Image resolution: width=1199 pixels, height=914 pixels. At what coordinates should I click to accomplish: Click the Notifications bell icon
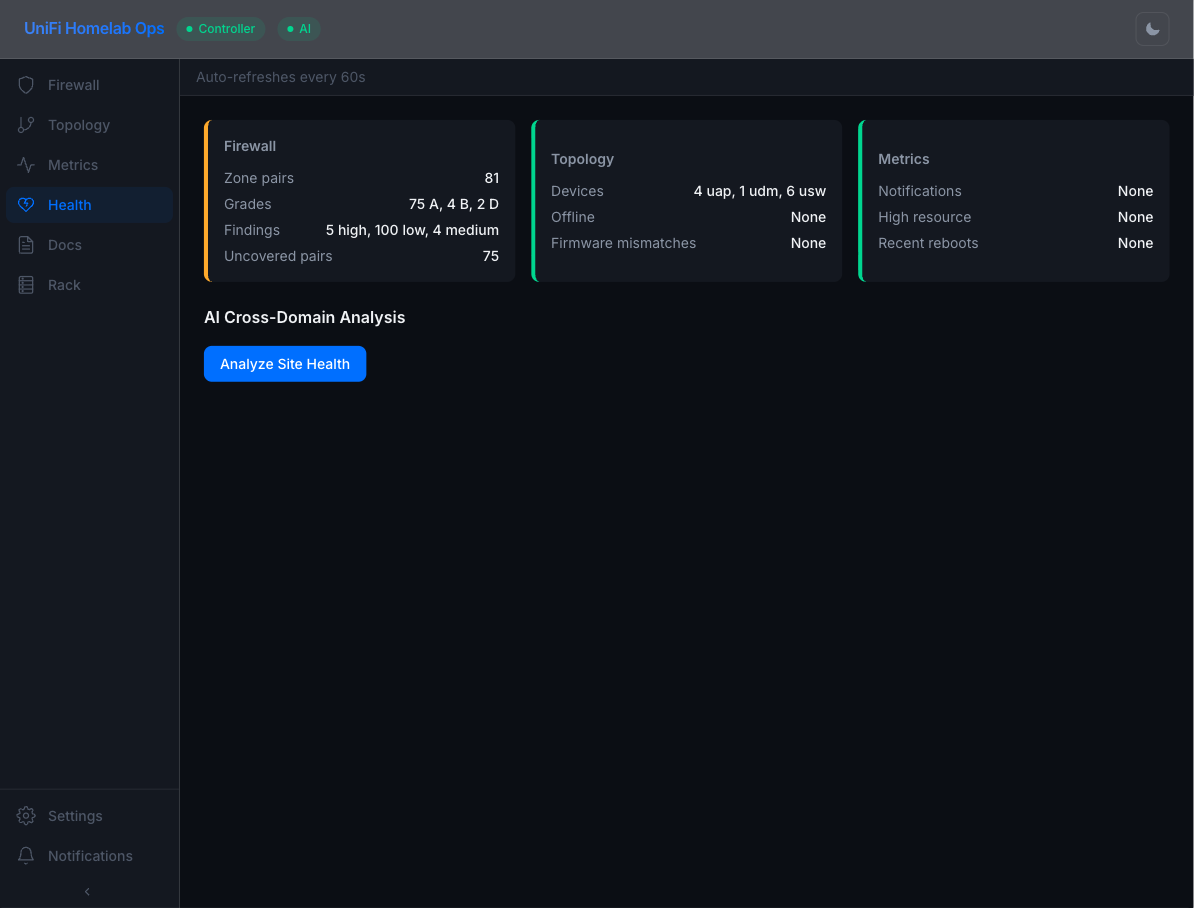[x=26, y=856]
